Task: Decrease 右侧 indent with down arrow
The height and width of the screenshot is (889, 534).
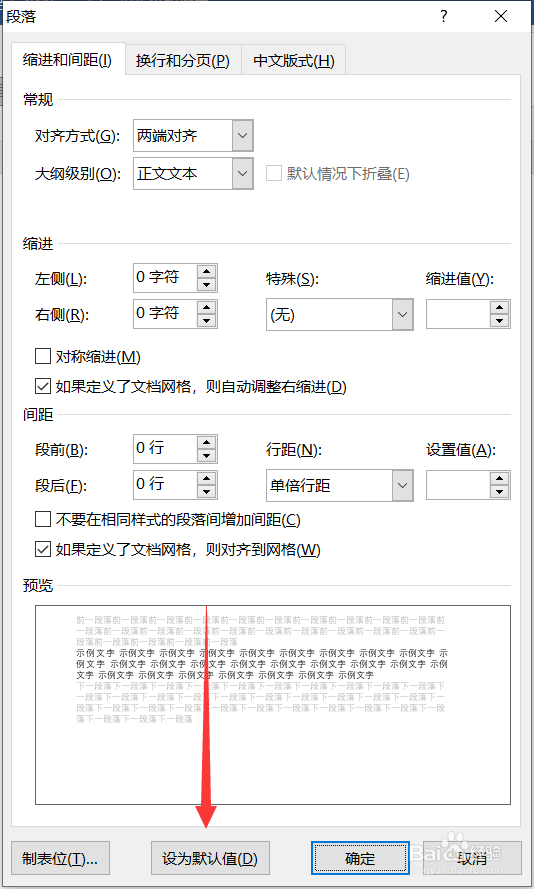Action: pos(206,321)
